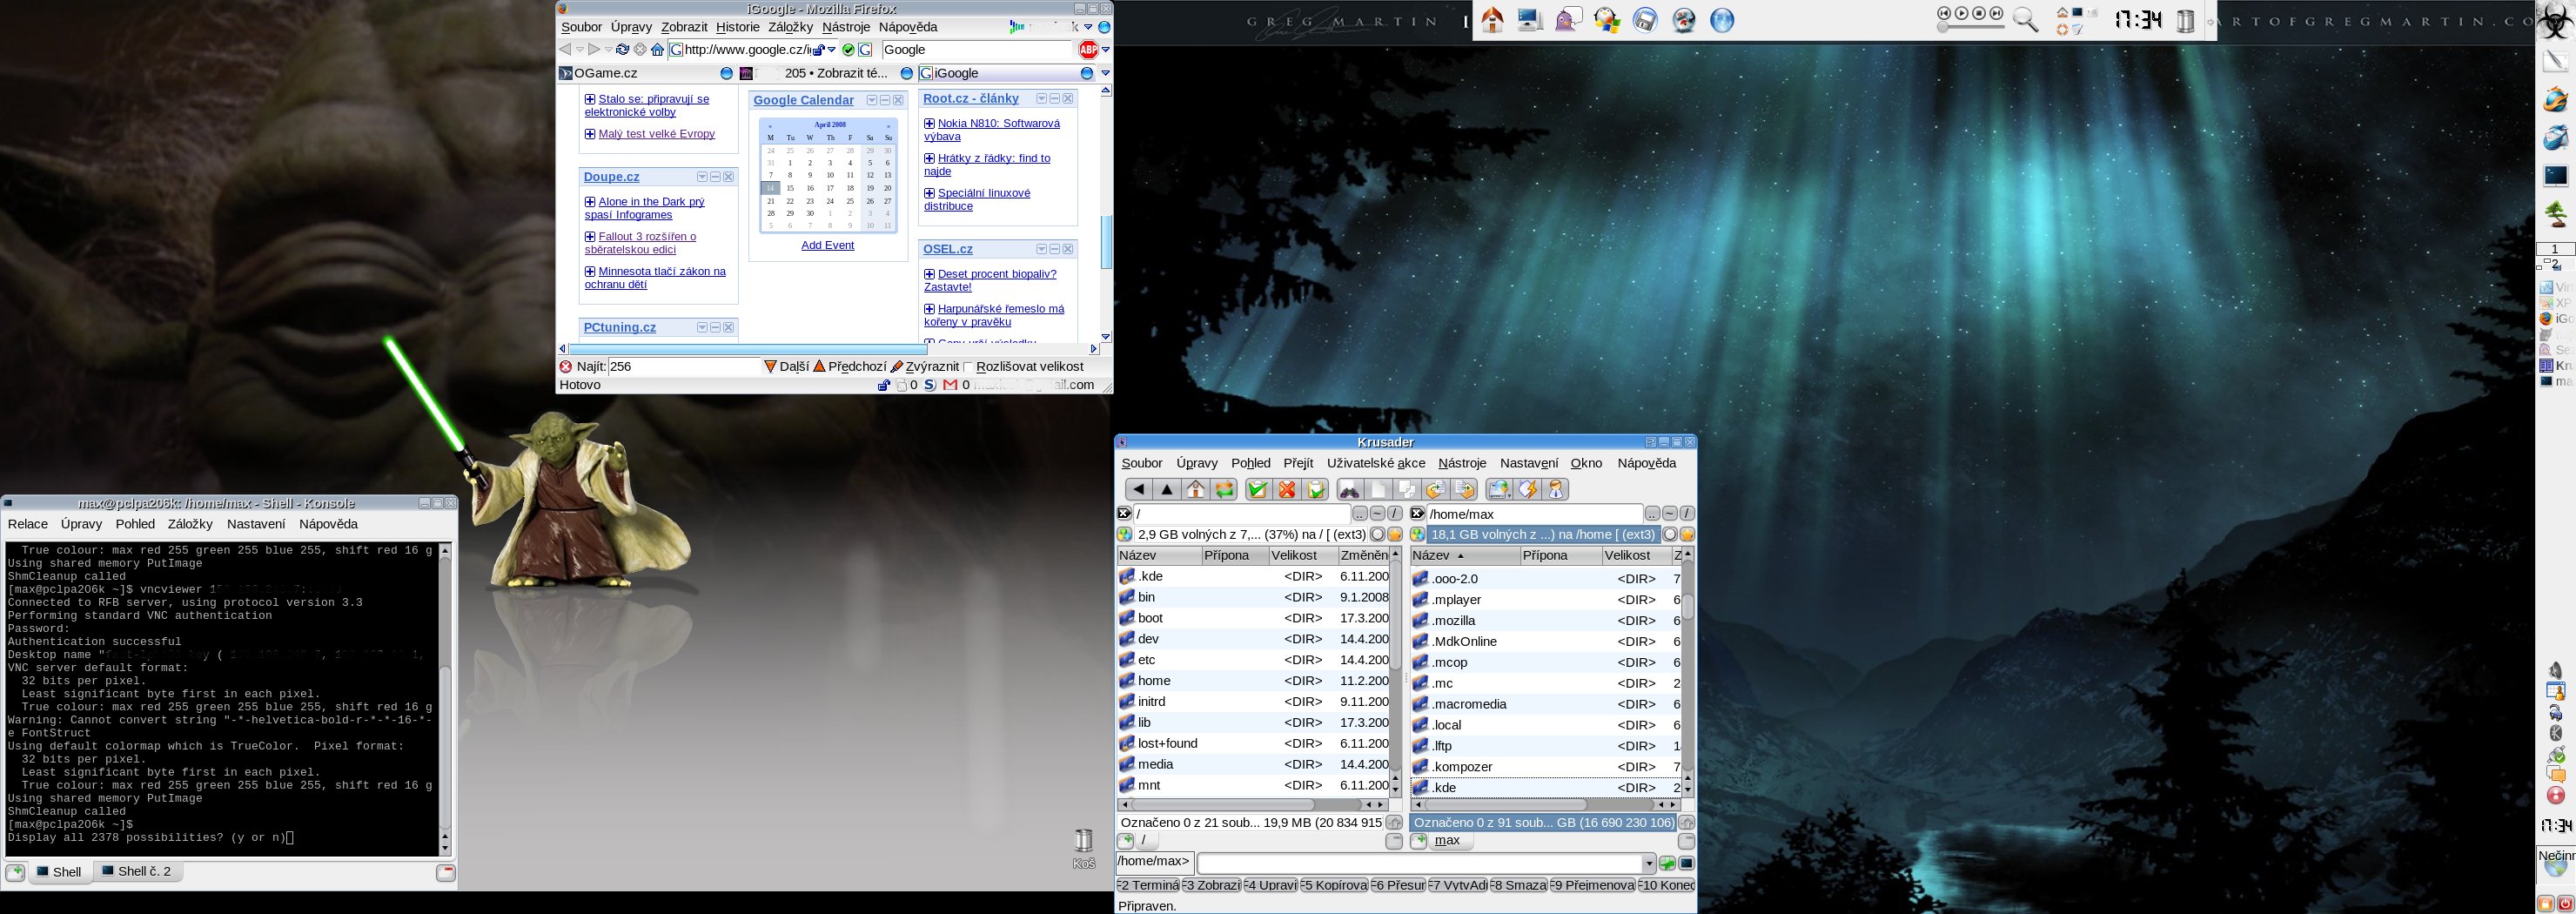Viewport: 2576px width, 914px height.
Task: Click Krusader F5 Kopírovat button
Action: tap(1334, 886)
